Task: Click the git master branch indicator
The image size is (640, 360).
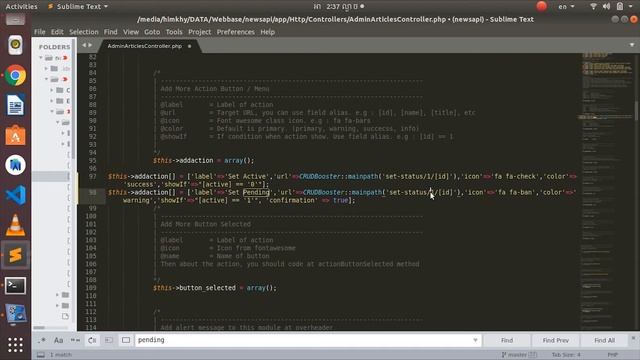Action: click(519, 355)
